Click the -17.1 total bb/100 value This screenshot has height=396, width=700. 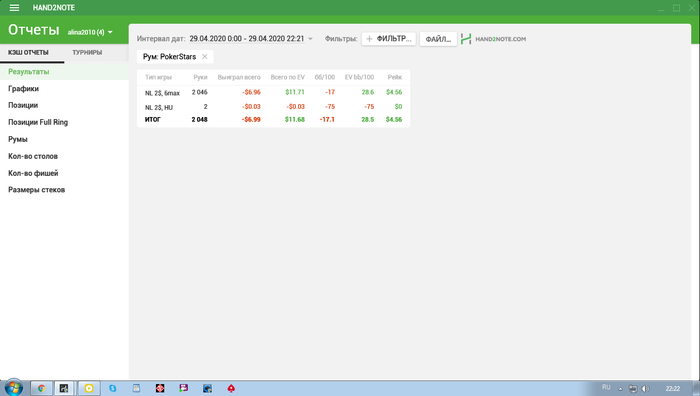click(x=327, y=120)
